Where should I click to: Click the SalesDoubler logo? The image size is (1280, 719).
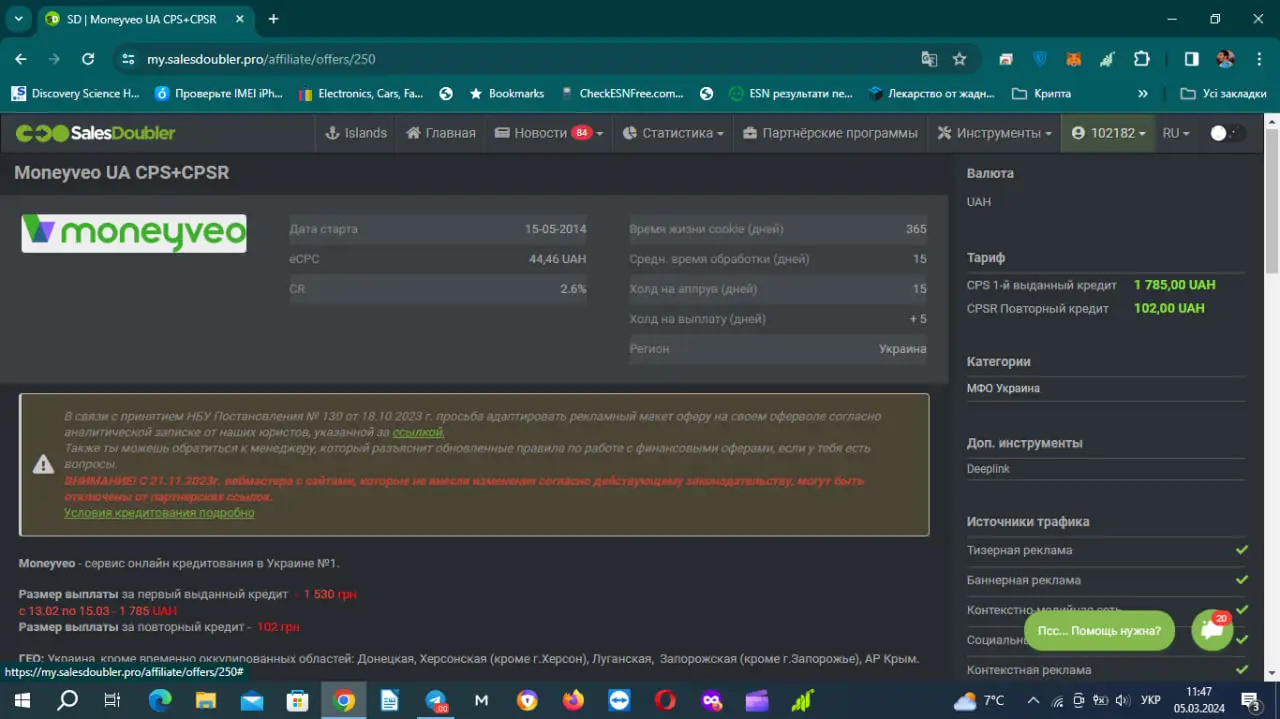95,133
